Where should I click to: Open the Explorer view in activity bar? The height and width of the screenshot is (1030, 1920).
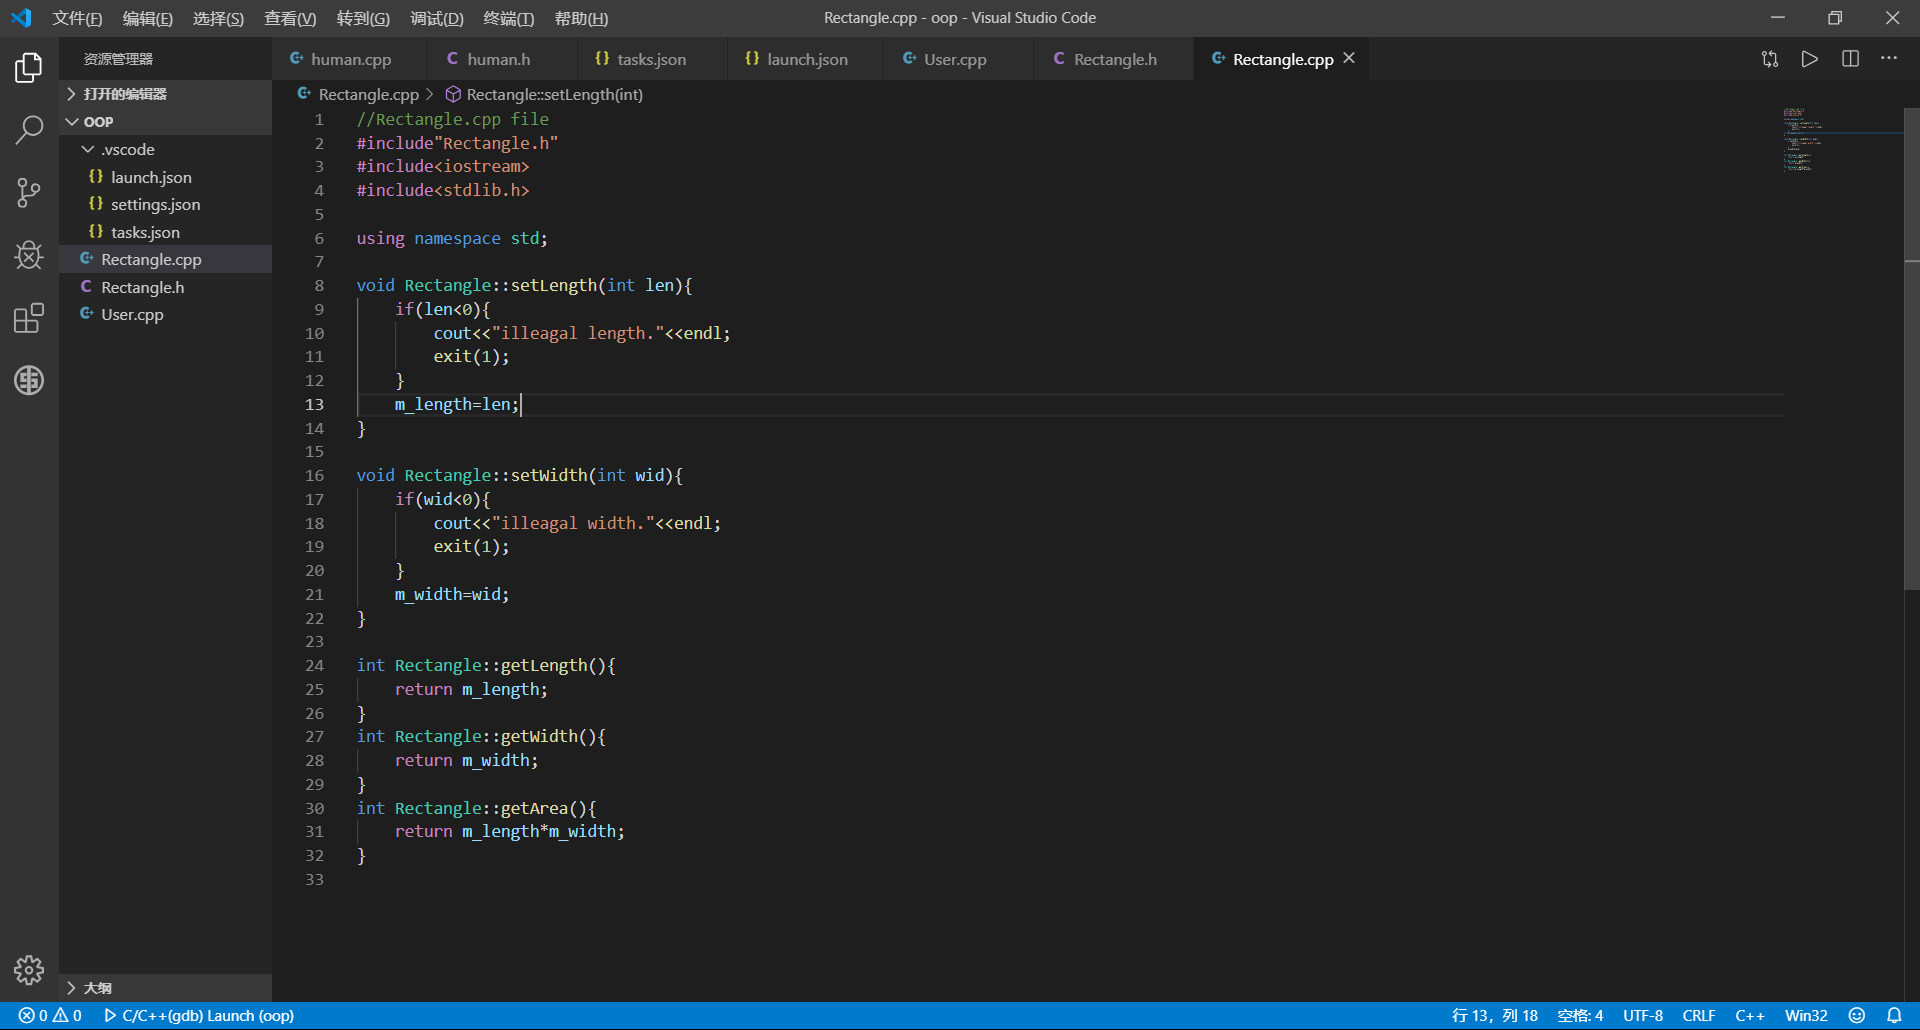pos(29,68)
